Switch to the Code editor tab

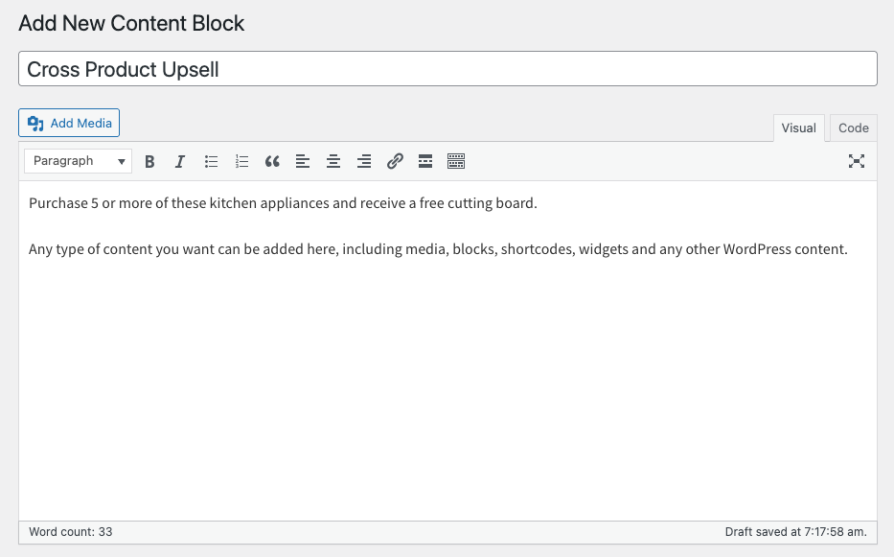[x=853, y=128]
